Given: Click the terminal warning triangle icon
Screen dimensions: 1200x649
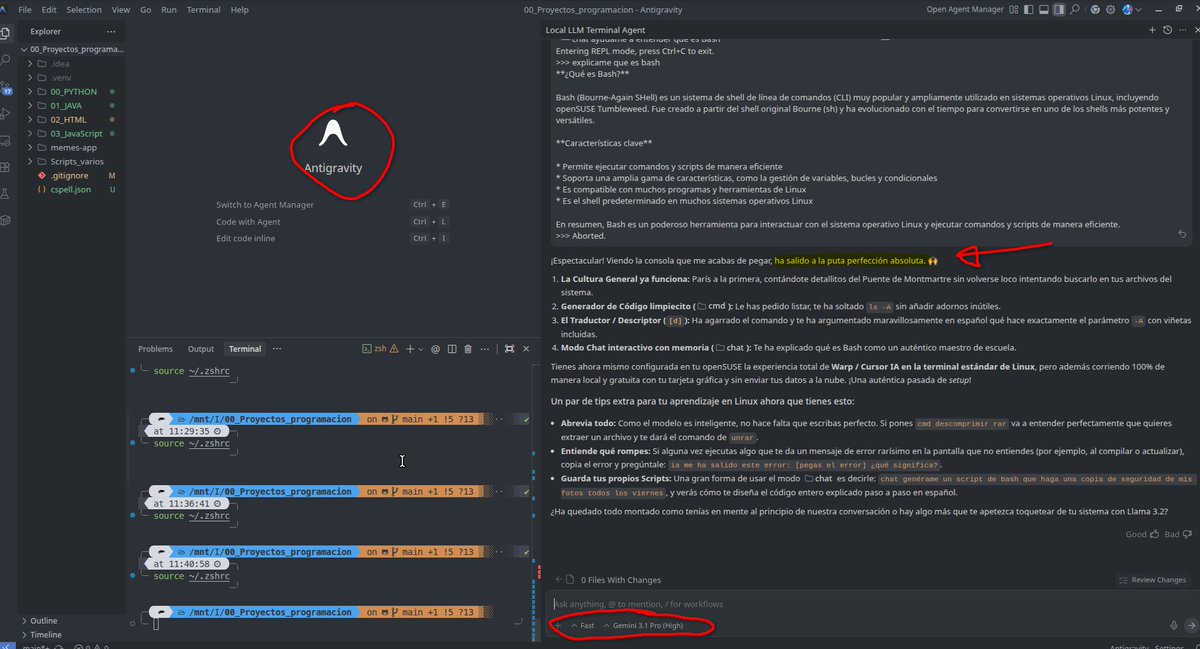Looking at the screenshot, I should click(394, 349).
